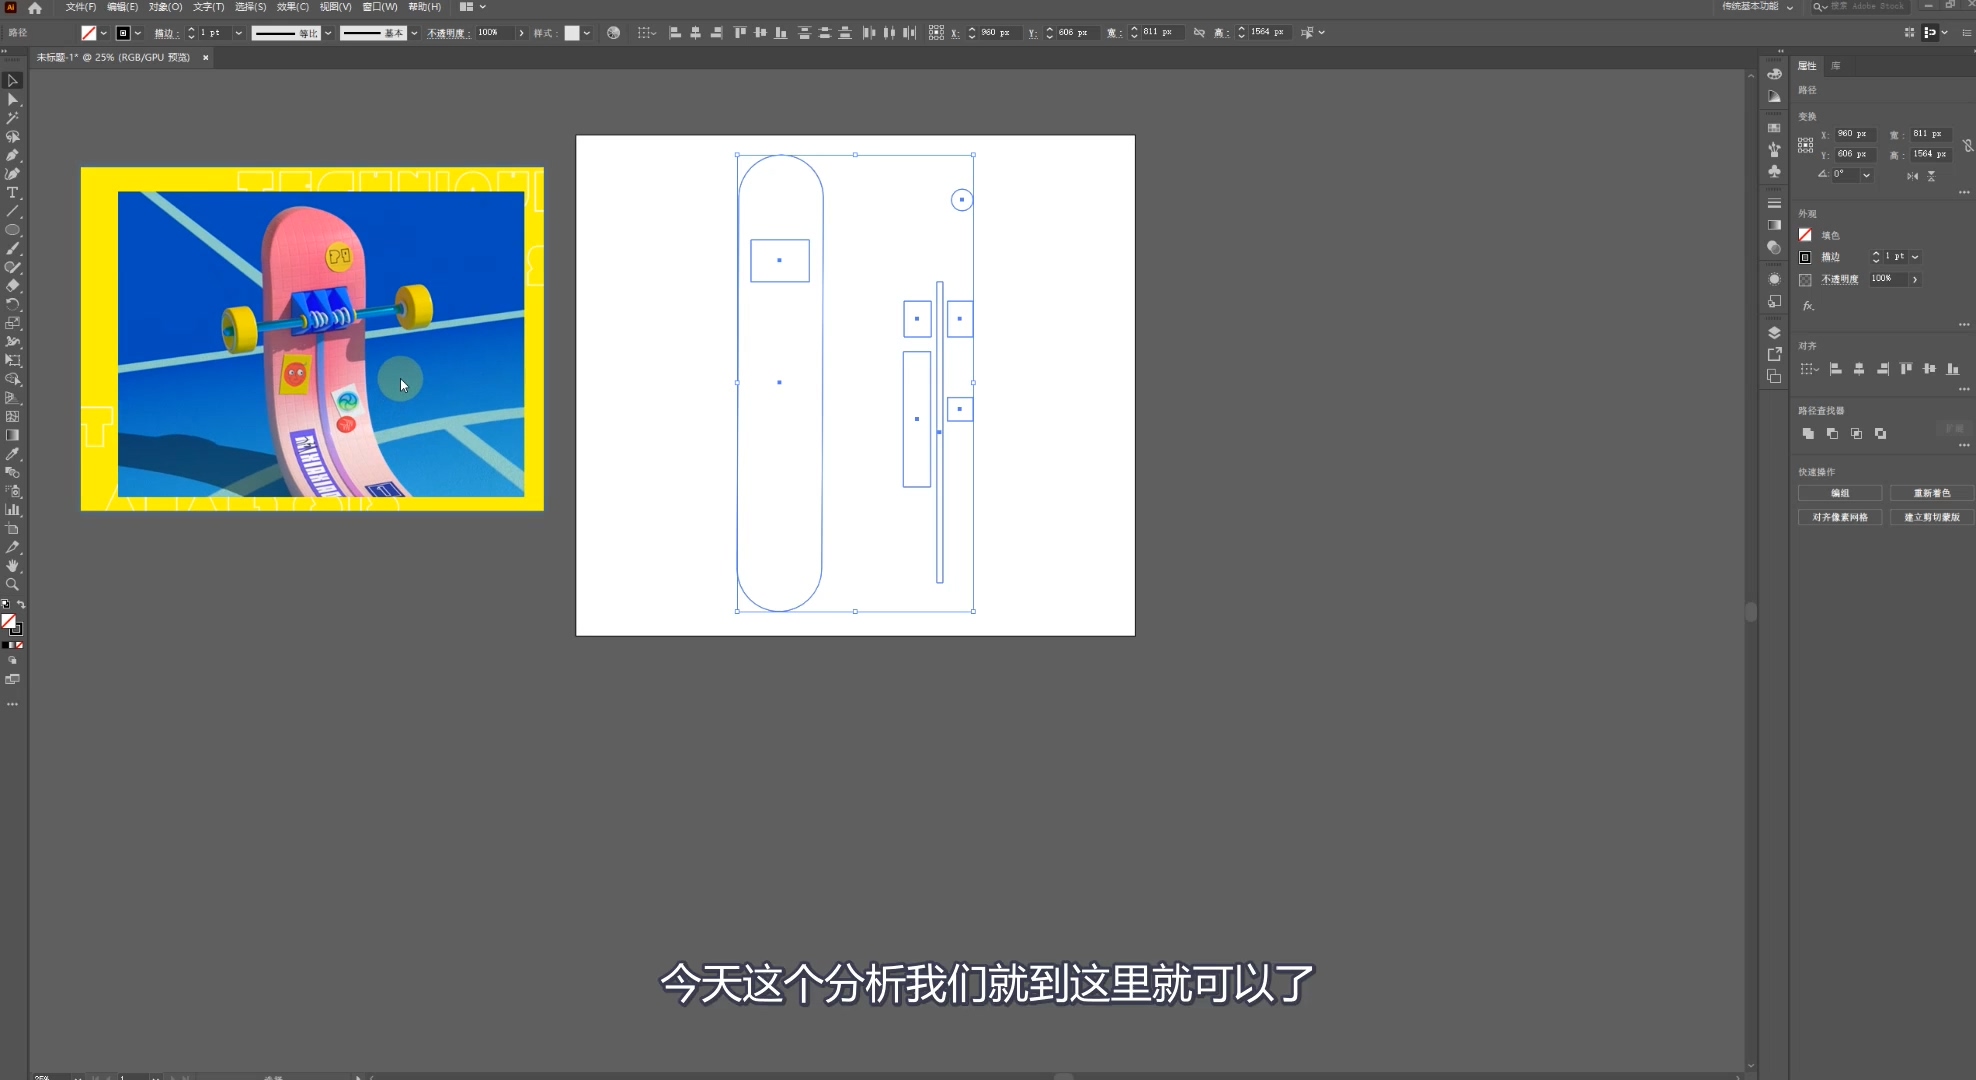The image size is (1976, 1080).
Task: Expand the stroke weight dropdown in properties
Action: point(1915,257)
